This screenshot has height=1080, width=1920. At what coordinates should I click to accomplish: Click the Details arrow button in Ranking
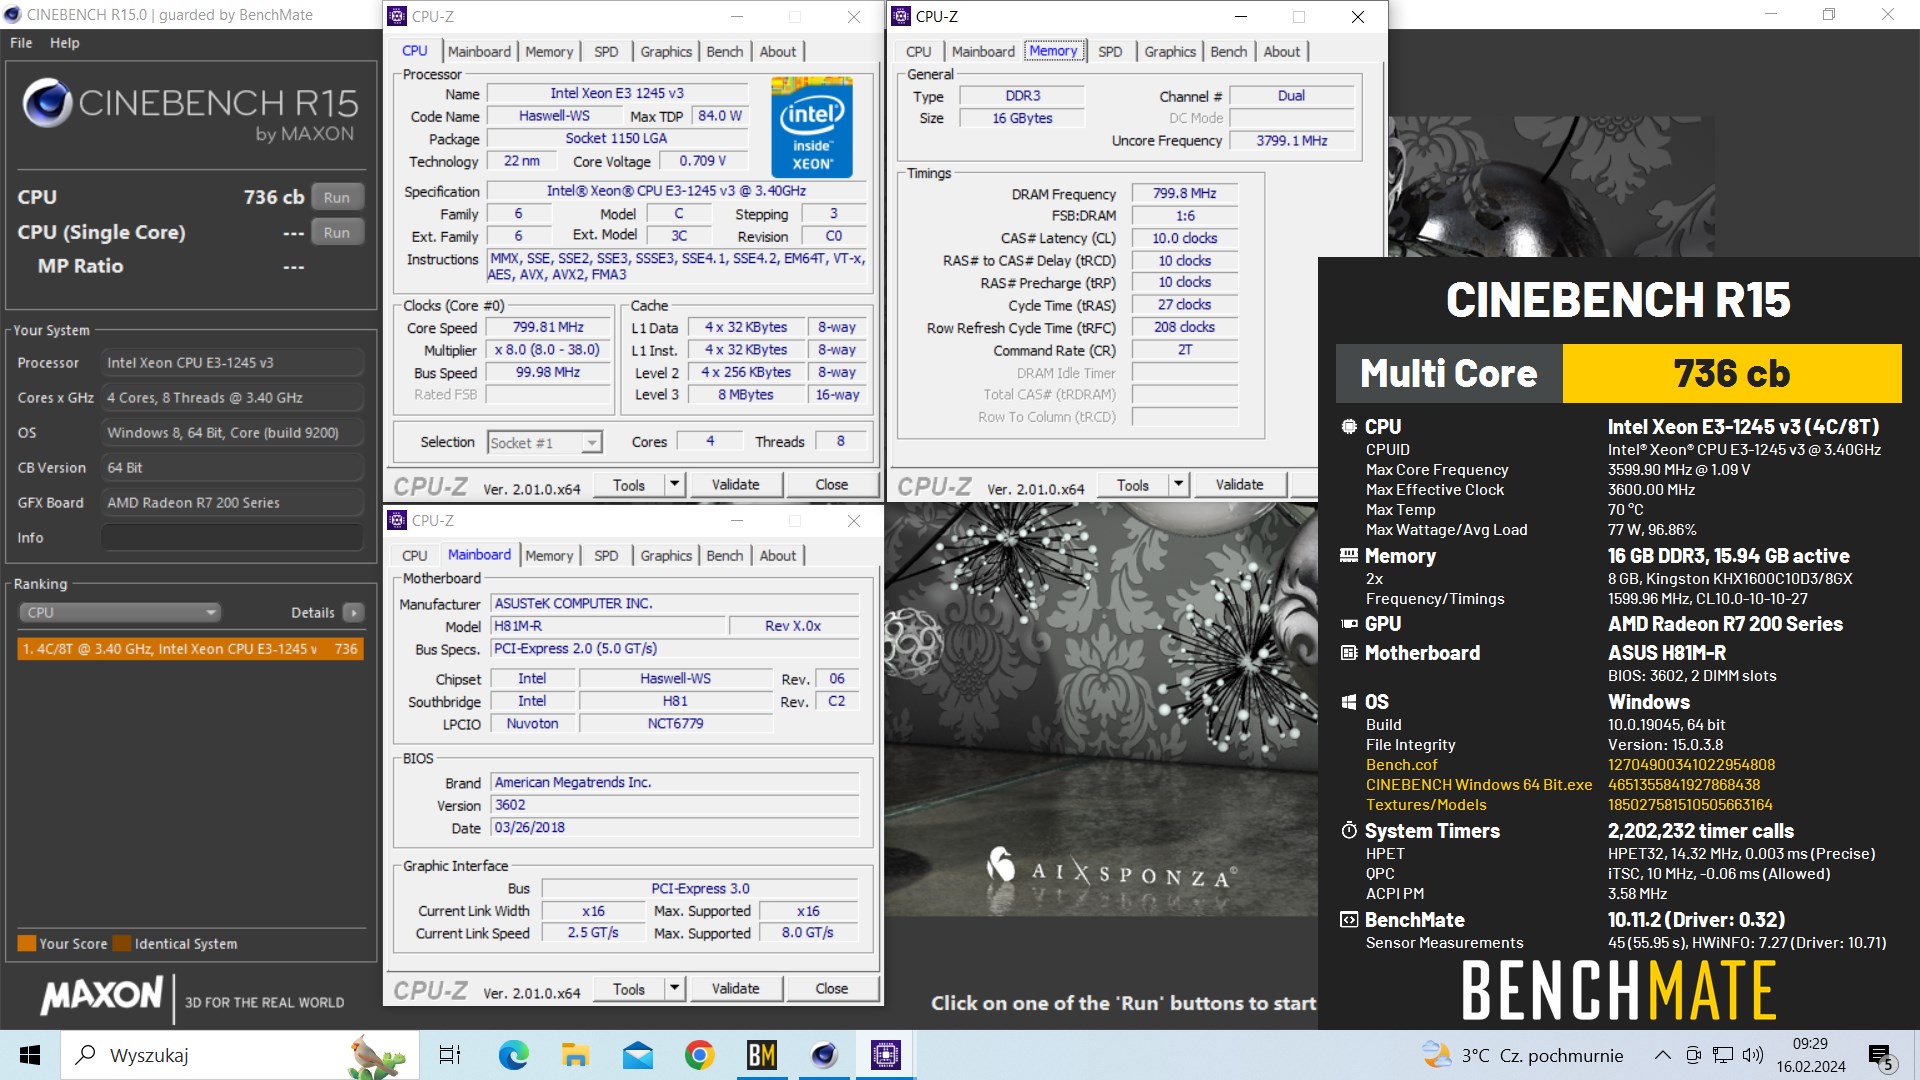(x=353, y=612)
